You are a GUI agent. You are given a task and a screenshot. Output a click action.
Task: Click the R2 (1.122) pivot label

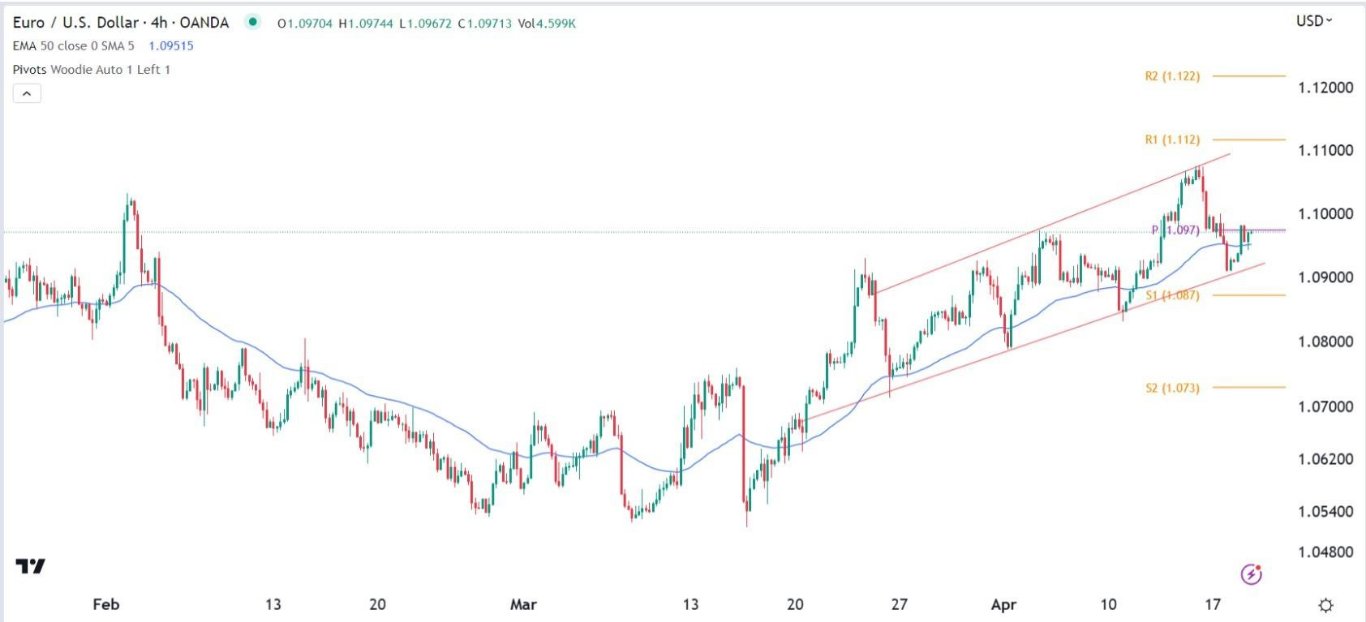point(1172,76)
